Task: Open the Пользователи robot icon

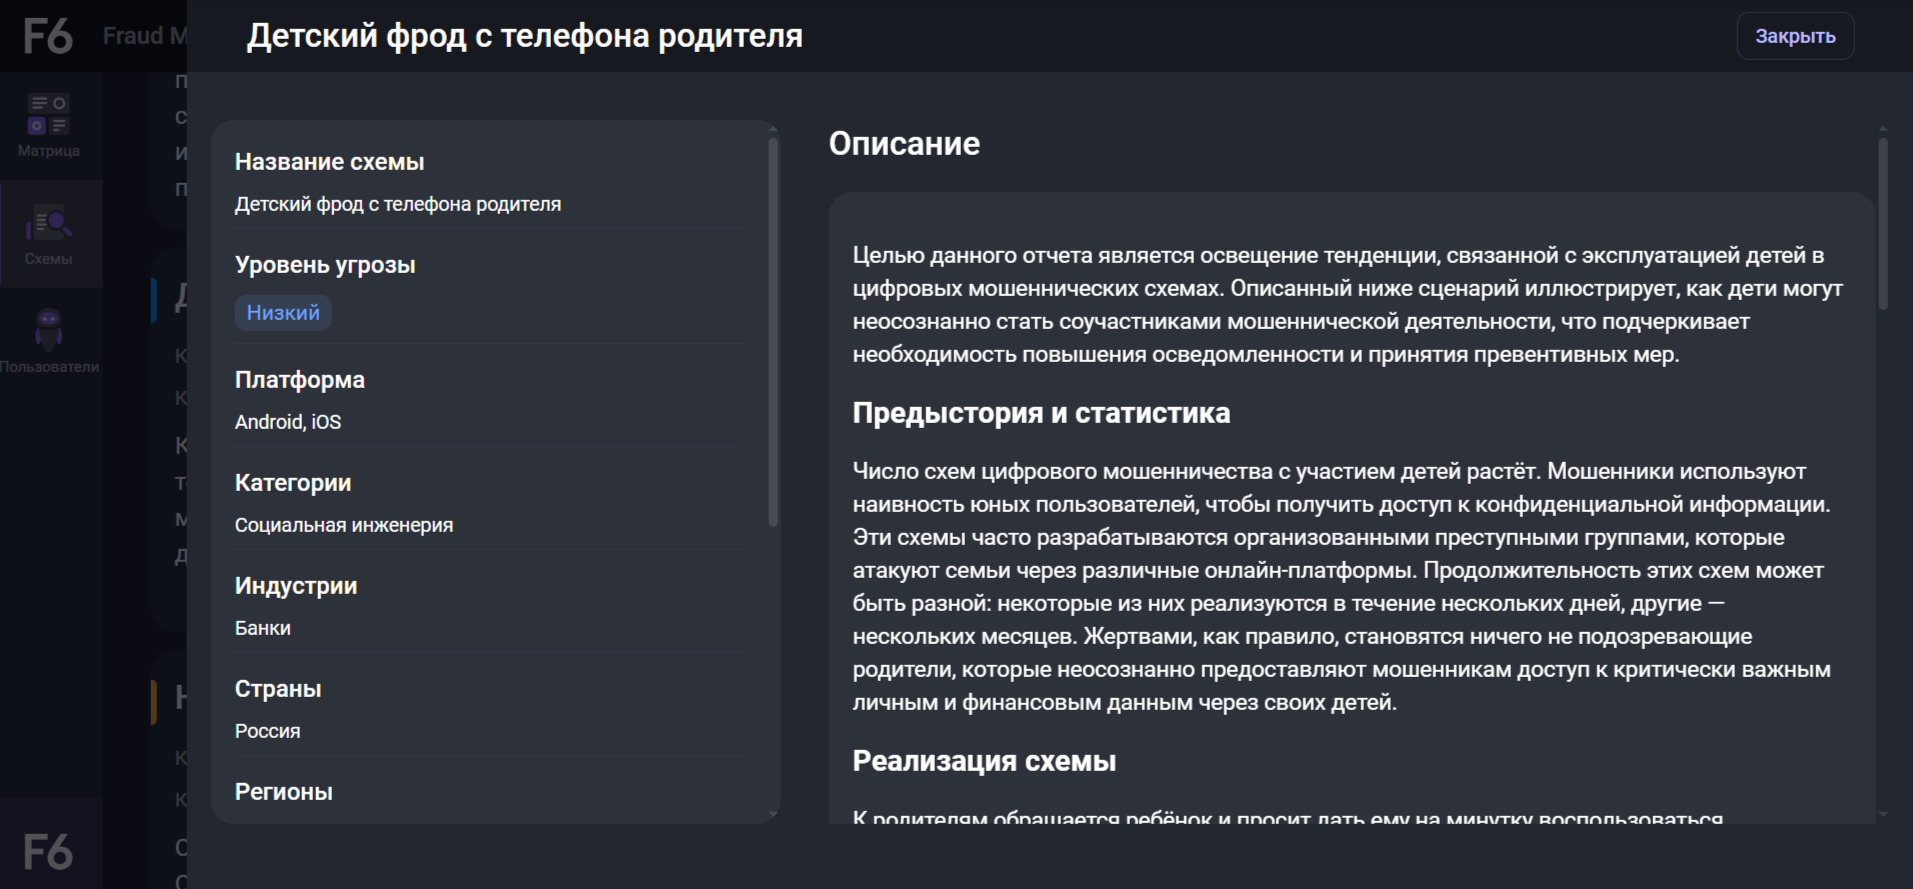Action: (48, 329)
